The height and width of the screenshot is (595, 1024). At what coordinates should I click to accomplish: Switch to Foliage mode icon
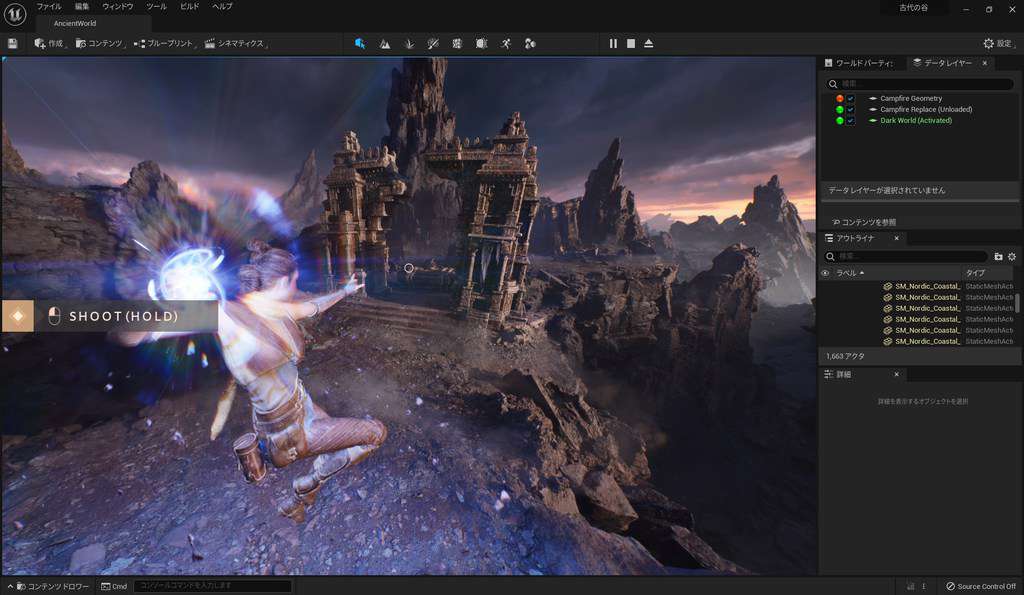click(x=409, y=44)
